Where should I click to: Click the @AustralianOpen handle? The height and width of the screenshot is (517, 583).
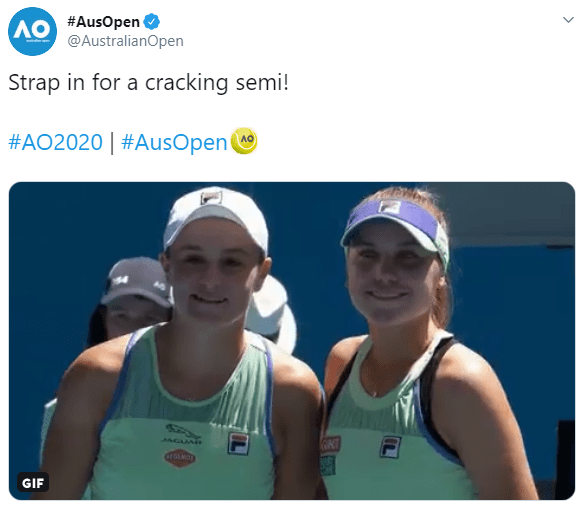[125, 41]
